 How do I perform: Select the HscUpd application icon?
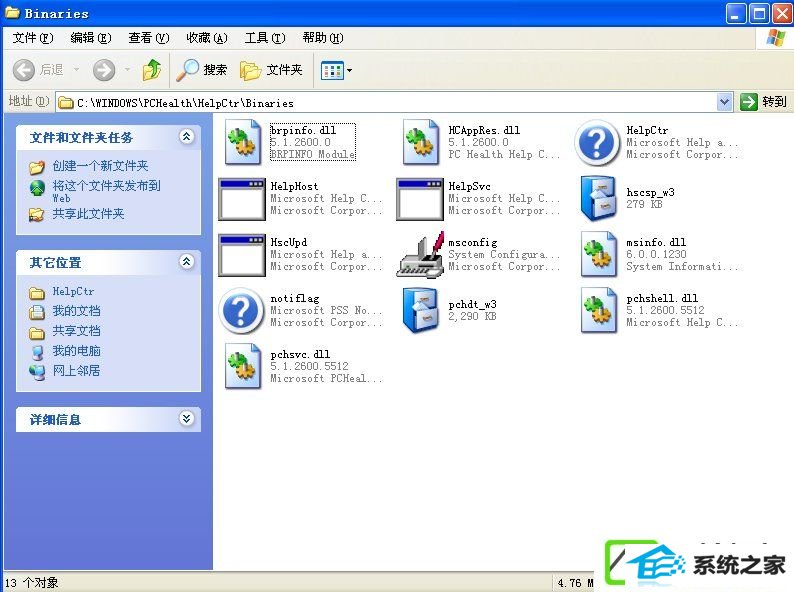[x=242, y=255]
